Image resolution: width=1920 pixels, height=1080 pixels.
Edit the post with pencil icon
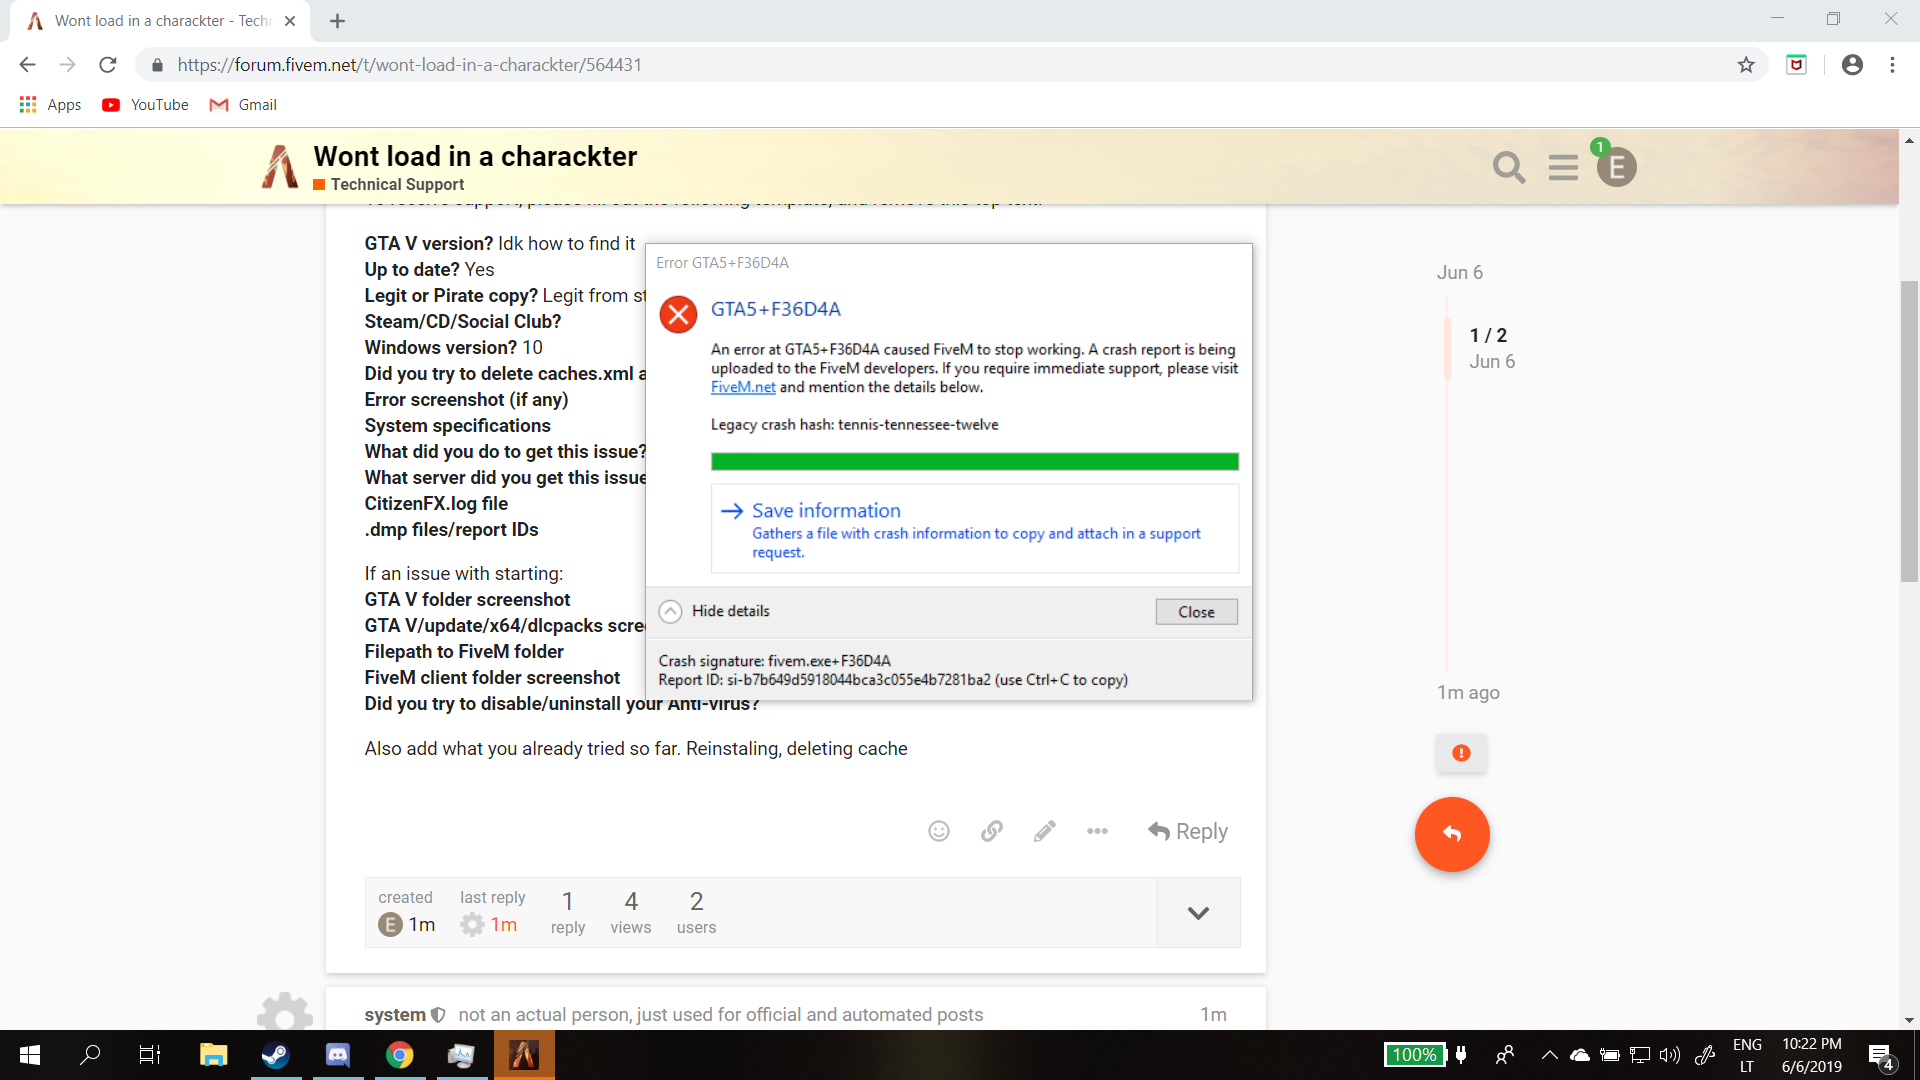tap(1044, 831)
